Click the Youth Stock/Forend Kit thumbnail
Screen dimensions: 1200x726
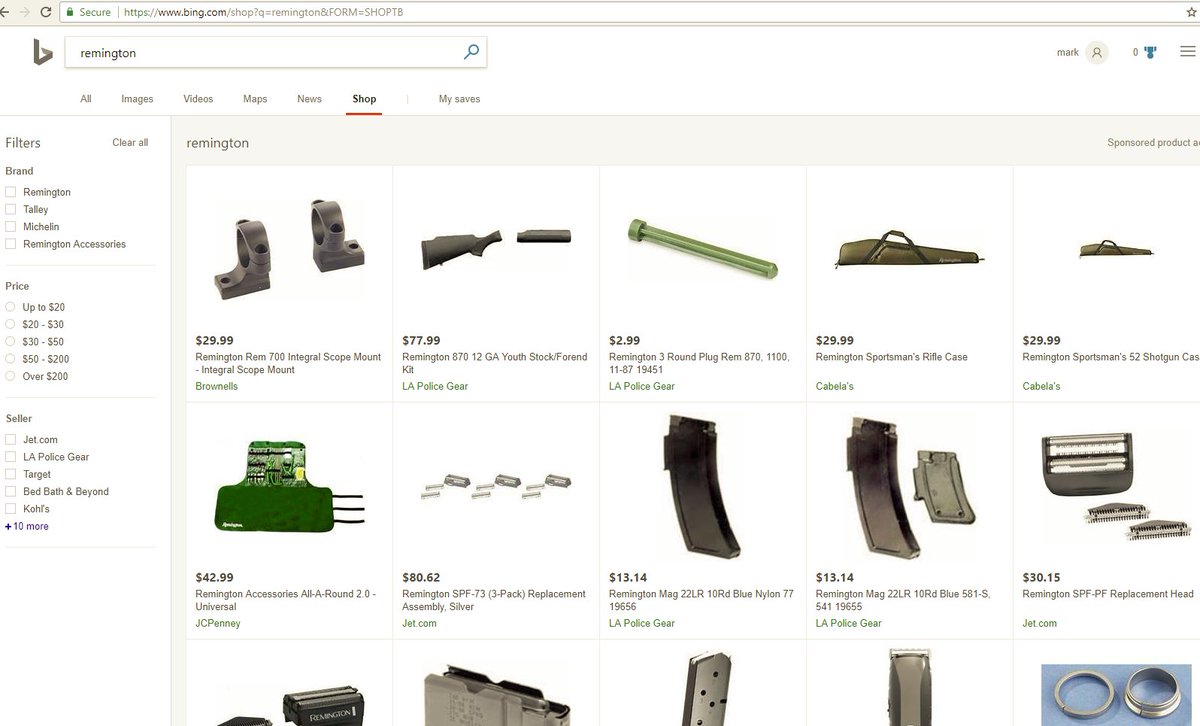click(x=496, y=249)
